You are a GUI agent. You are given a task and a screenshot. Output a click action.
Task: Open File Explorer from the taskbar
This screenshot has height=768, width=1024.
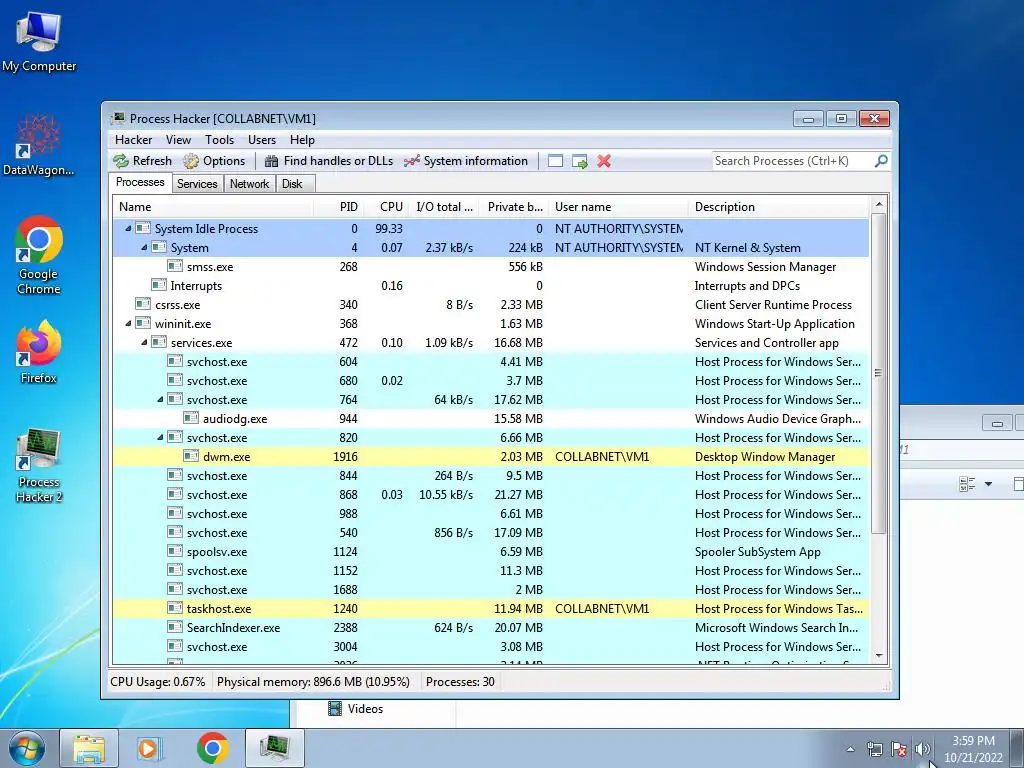[89, 748]
